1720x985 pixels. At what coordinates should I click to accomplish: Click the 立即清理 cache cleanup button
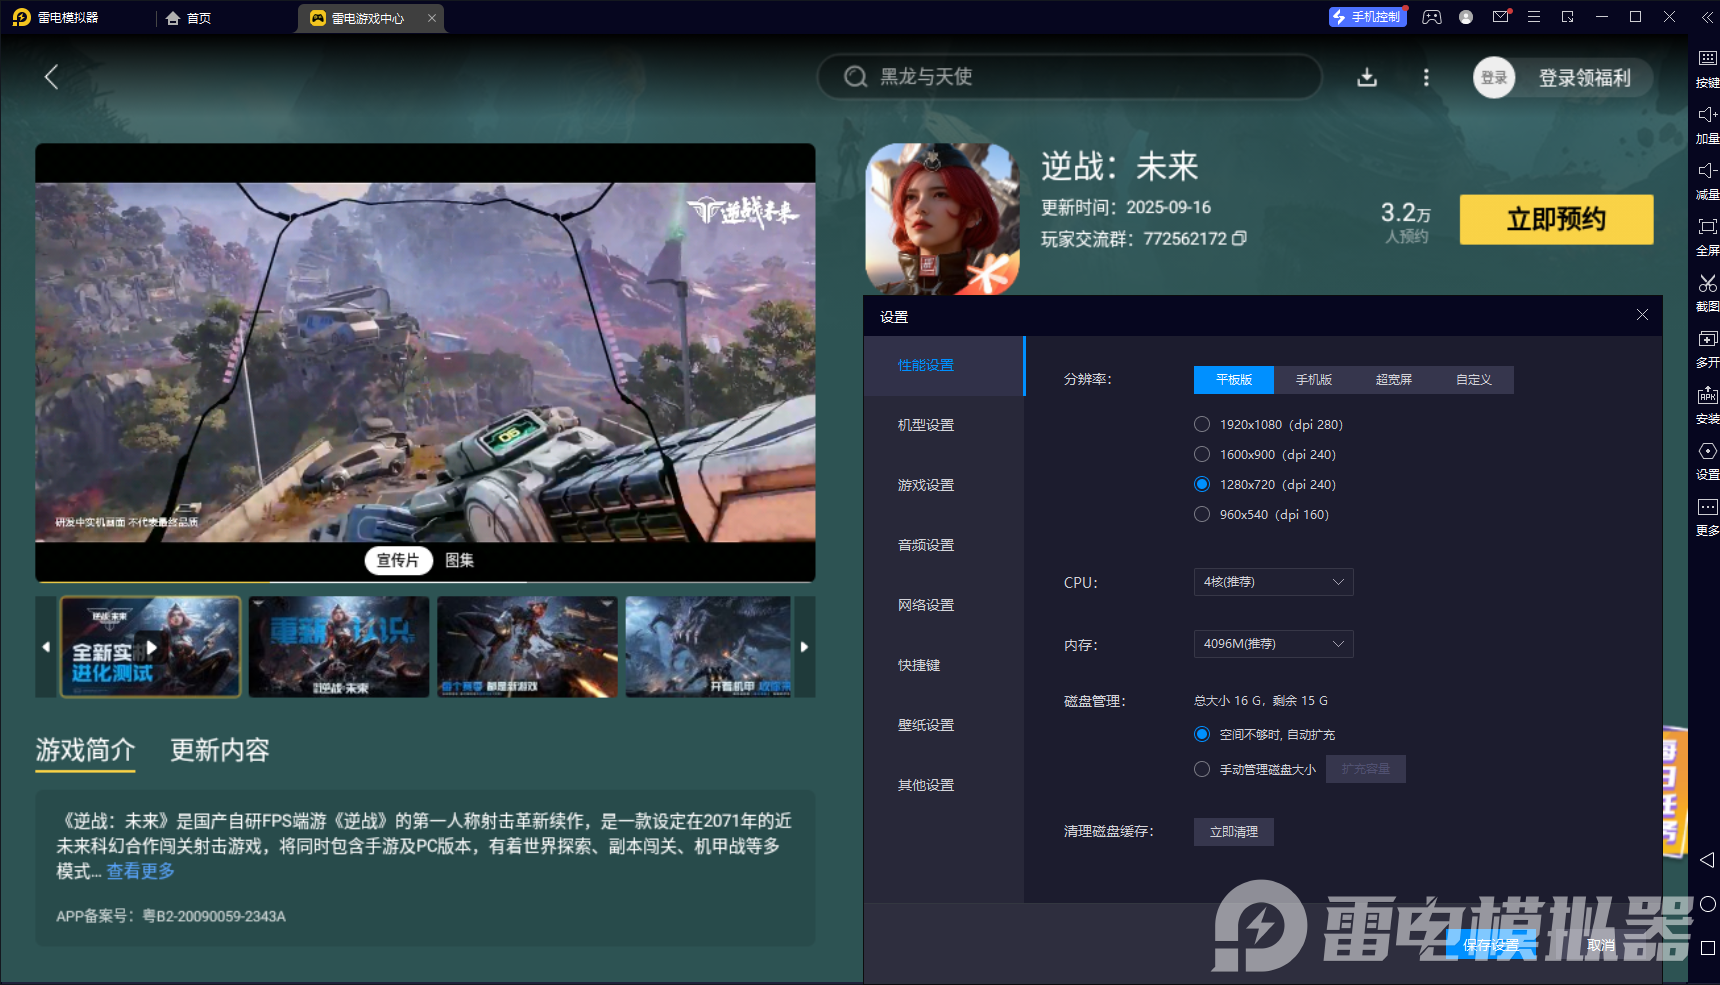[x=1233, y=832]
